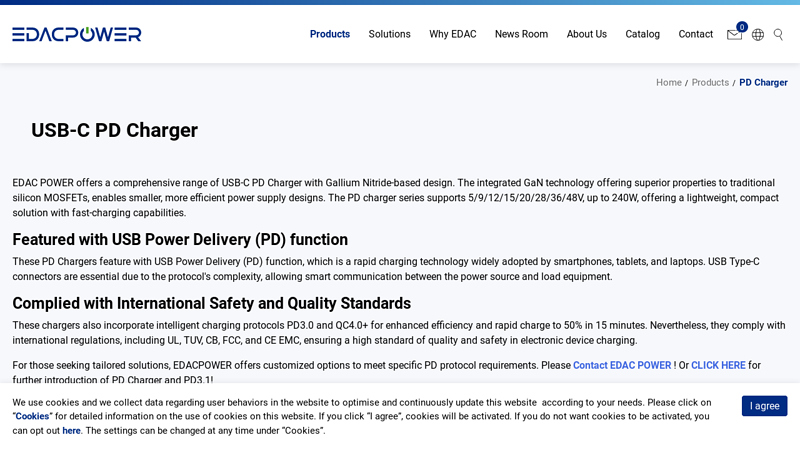Open the inquiry mail envelope icon
Image resolution: width=800 pixels, height=450 pixels.
pos(734,35)
